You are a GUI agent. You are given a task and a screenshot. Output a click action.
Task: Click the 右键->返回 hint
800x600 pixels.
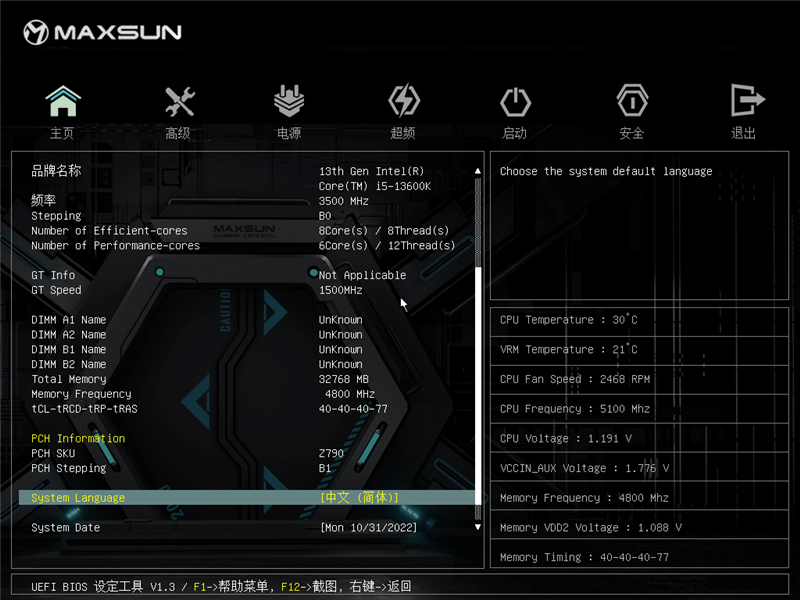coord(381,587)
